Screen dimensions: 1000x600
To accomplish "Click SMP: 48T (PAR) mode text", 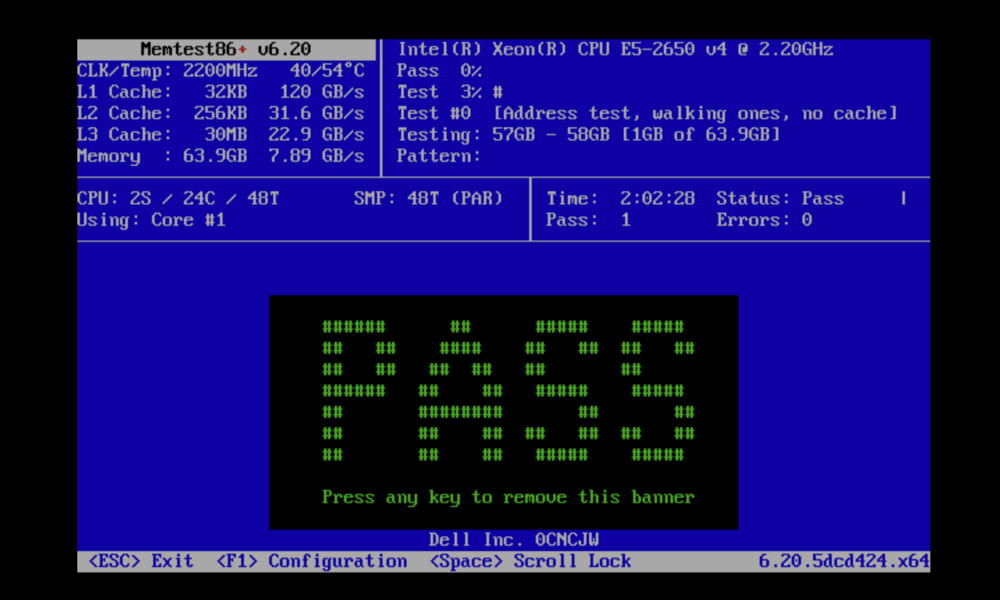I will [428, 198].
